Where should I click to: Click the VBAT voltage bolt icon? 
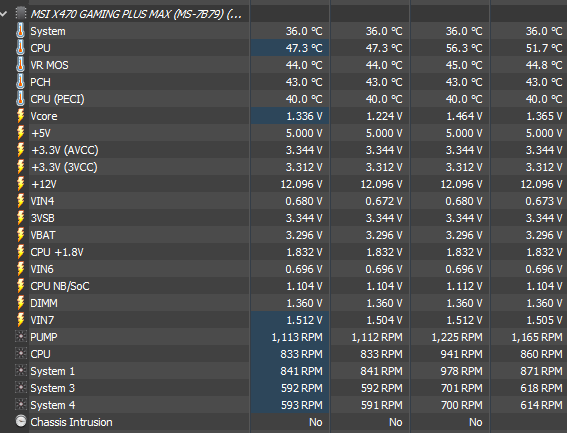21,235
